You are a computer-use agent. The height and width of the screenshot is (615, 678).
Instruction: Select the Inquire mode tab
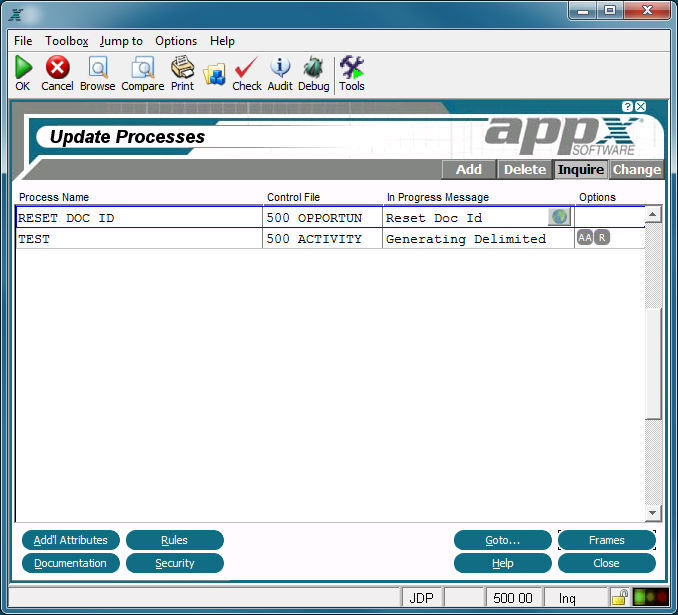[581, 170]
